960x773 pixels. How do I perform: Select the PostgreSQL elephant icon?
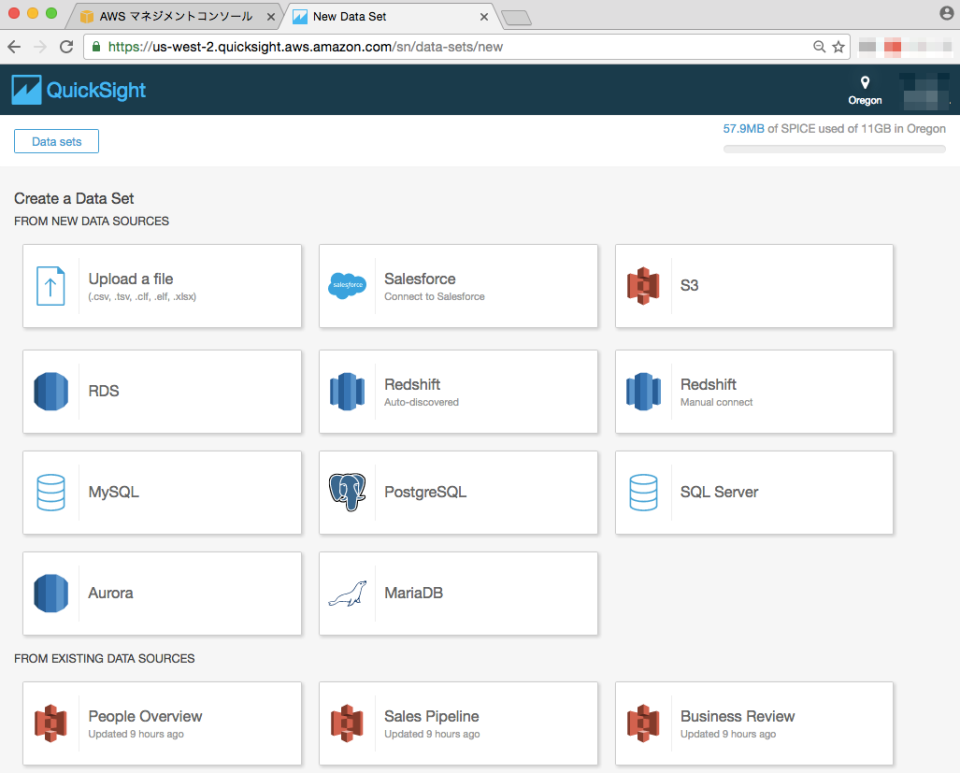[347, 492]
